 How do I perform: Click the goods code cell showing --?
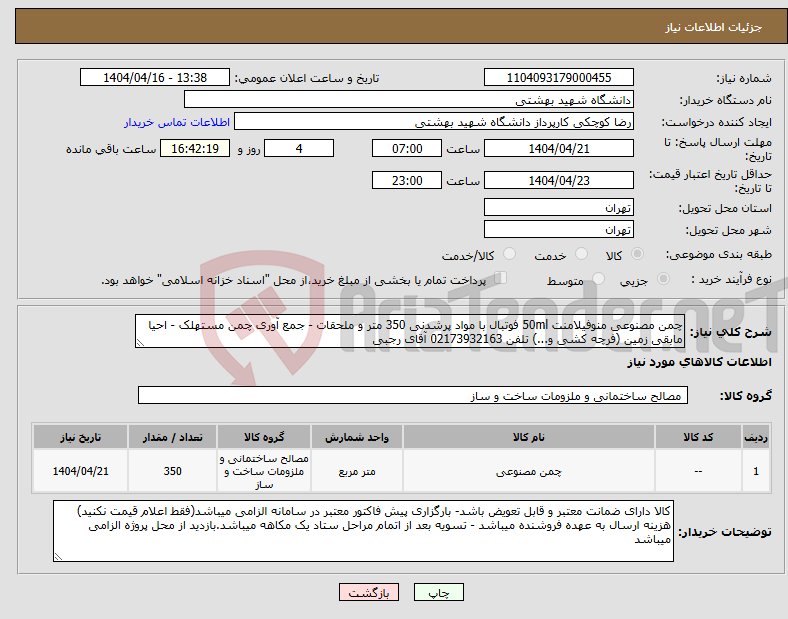[x=698, y=471]
